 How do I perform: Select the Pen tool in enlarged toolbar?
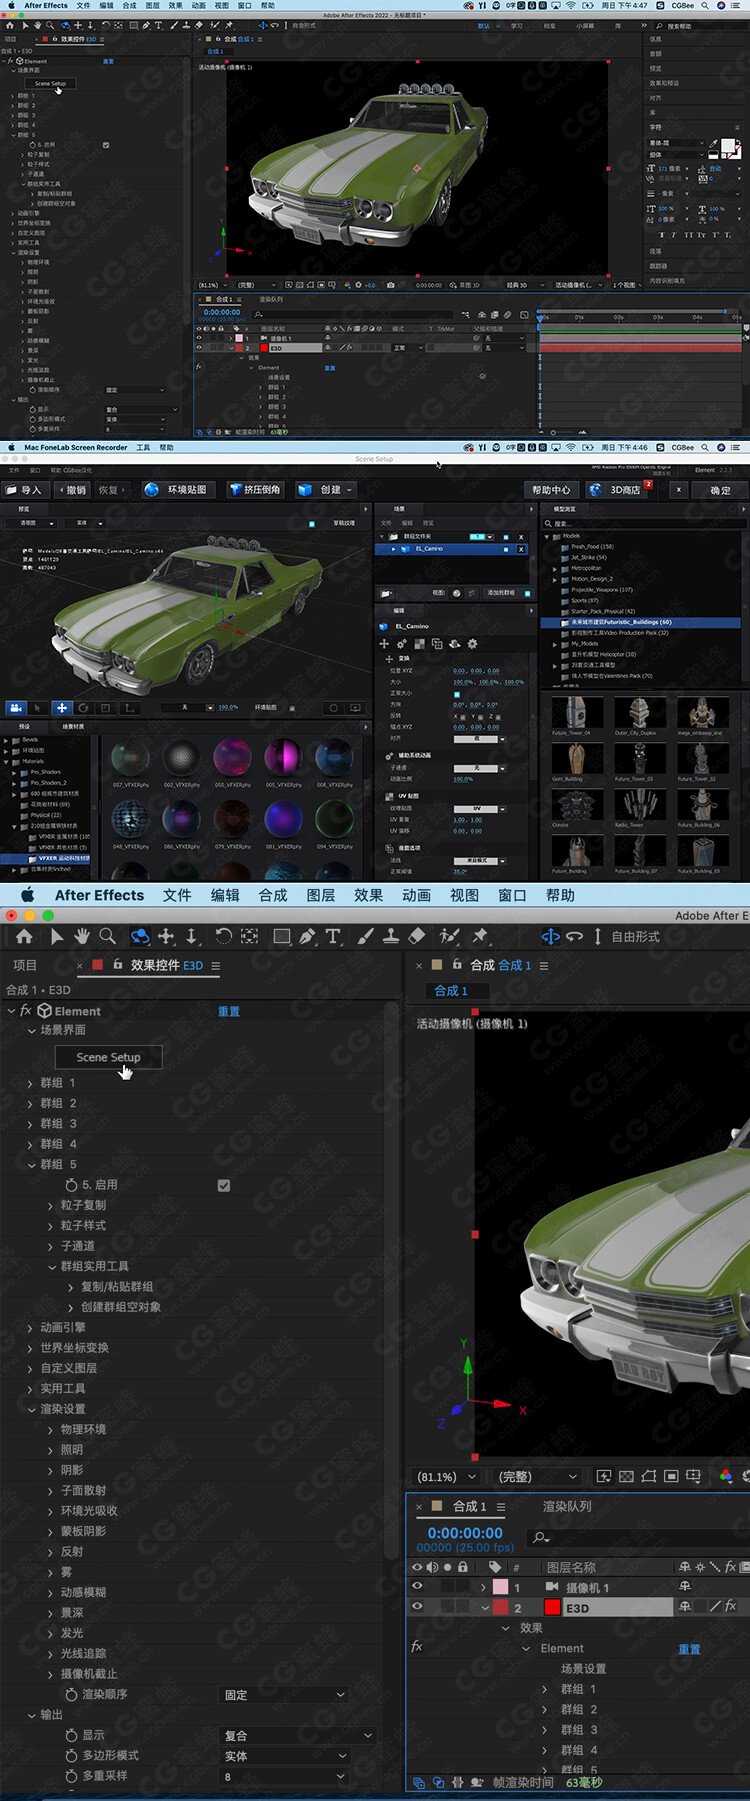point(307,936)
